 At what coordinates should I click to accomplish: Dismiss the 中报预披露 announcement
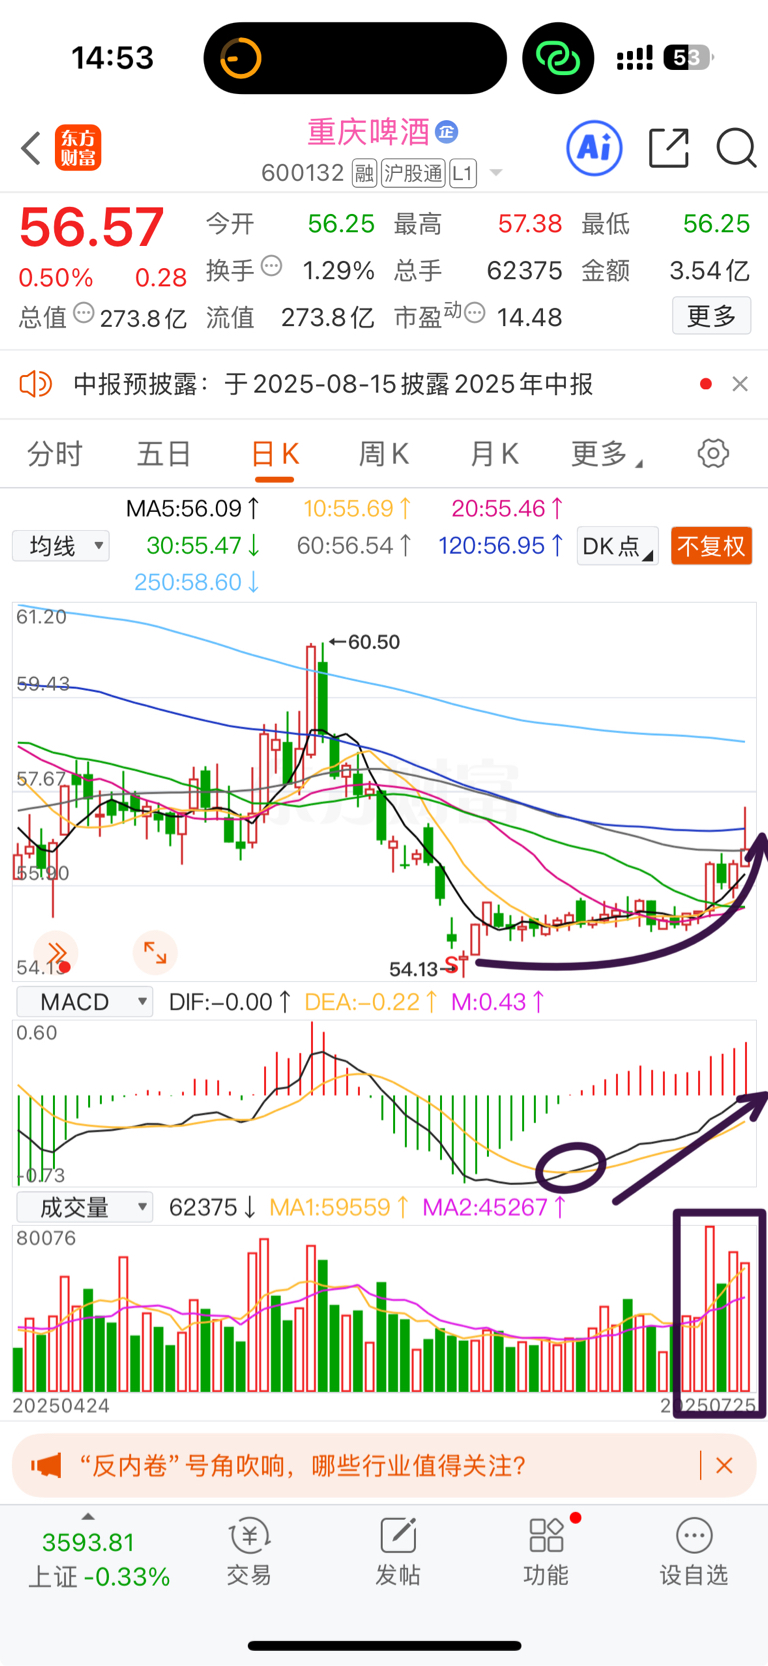click(740, 384)
